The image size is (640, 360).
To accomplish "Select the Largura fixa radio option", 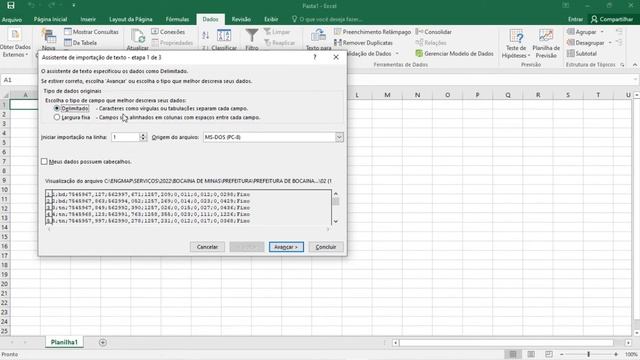I will [x=57, y=117].
